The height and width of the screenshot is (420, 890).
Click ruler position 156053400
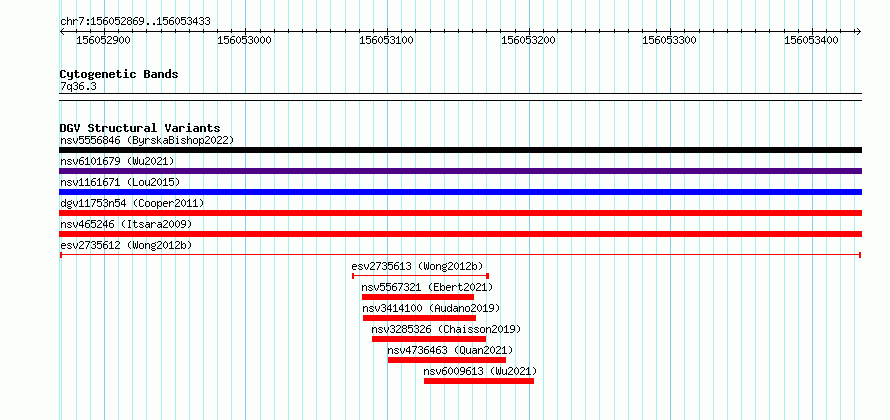pyautogui.click(x=811, y=40)
